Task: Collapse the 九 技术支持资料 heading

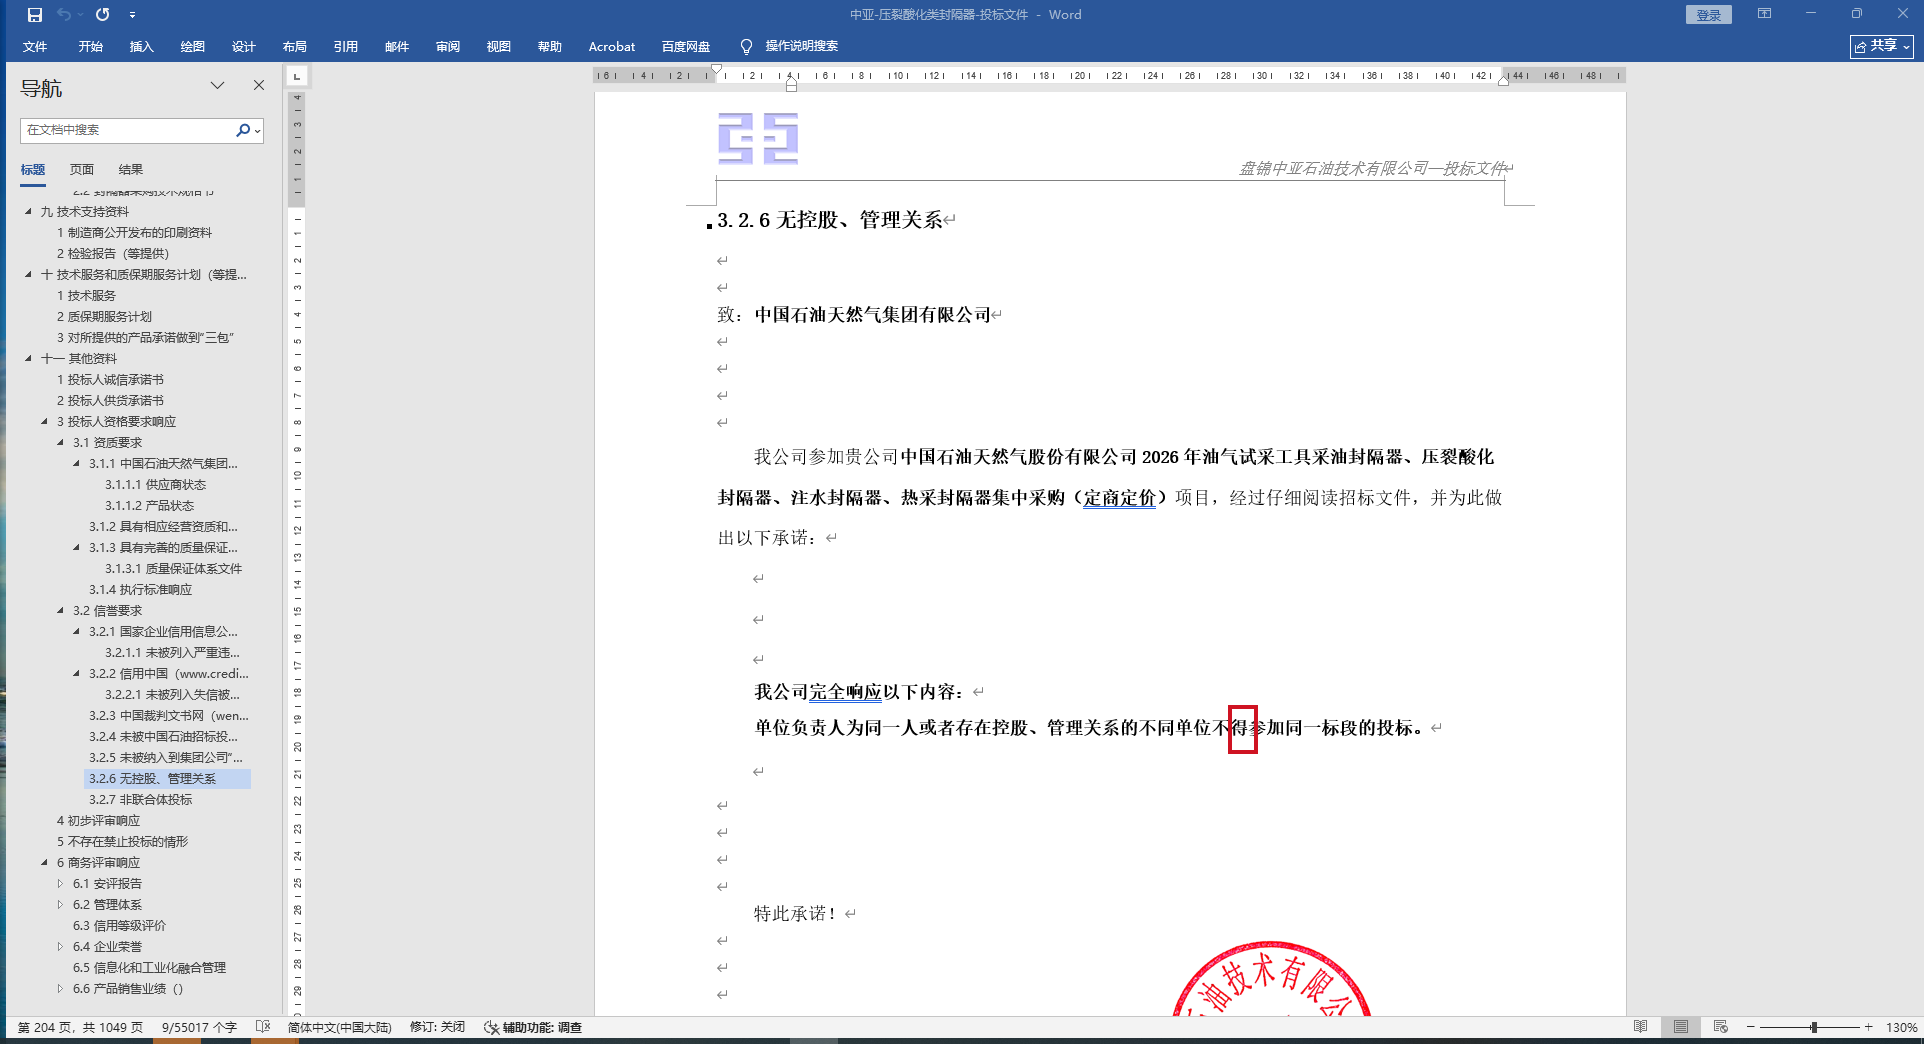Action: 28,212
